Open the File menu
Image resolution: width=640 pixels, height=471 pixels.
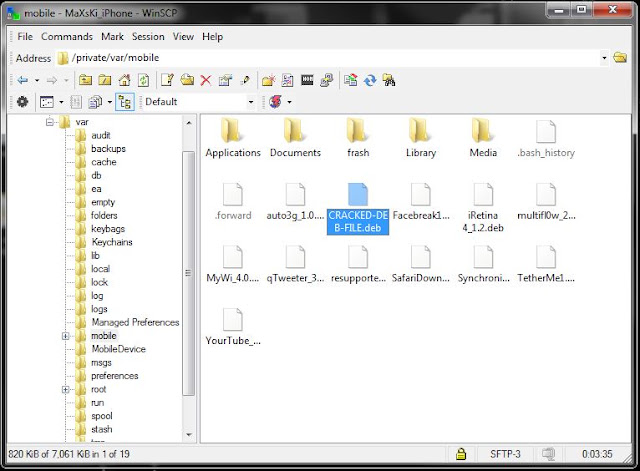coord(25,36)
